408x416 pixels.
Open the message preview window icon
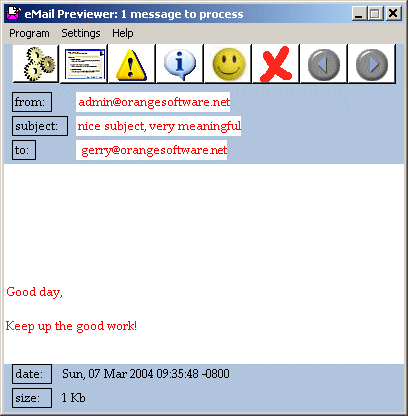click(x=84, y=63)
